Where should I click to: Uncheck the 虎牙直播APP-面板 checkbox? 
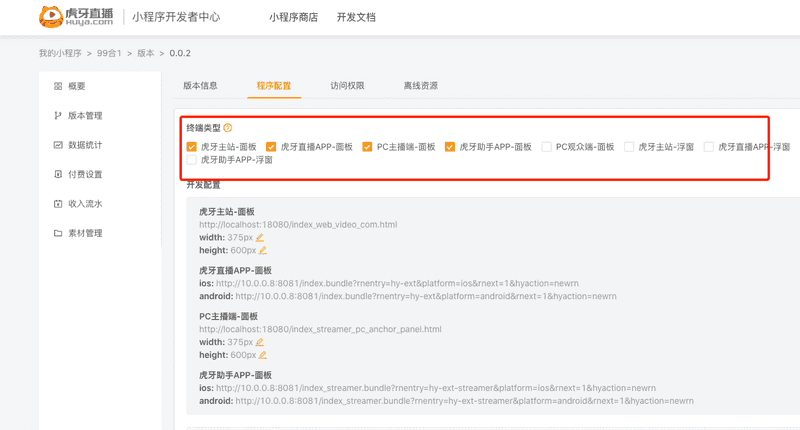point(271,147)
